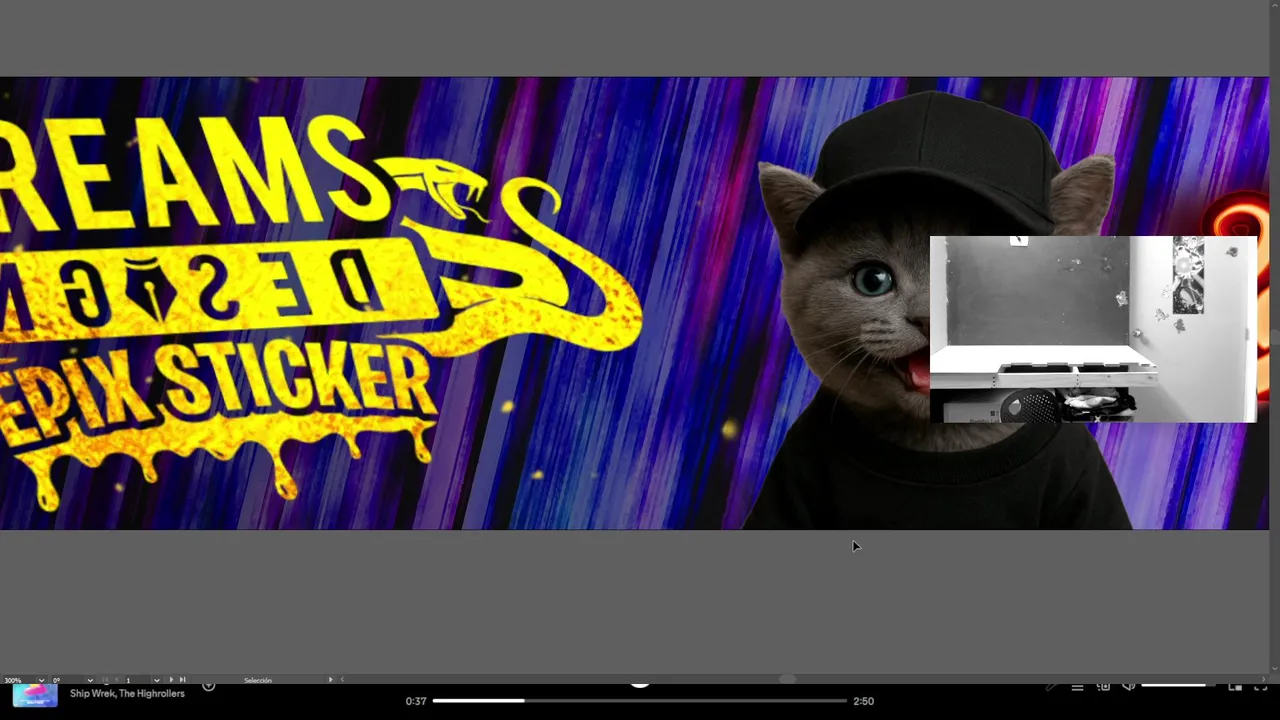Open the status bar options arrow beside Selección
The height and width of the screenshot is (720, 1280).
tap(331, 680)
